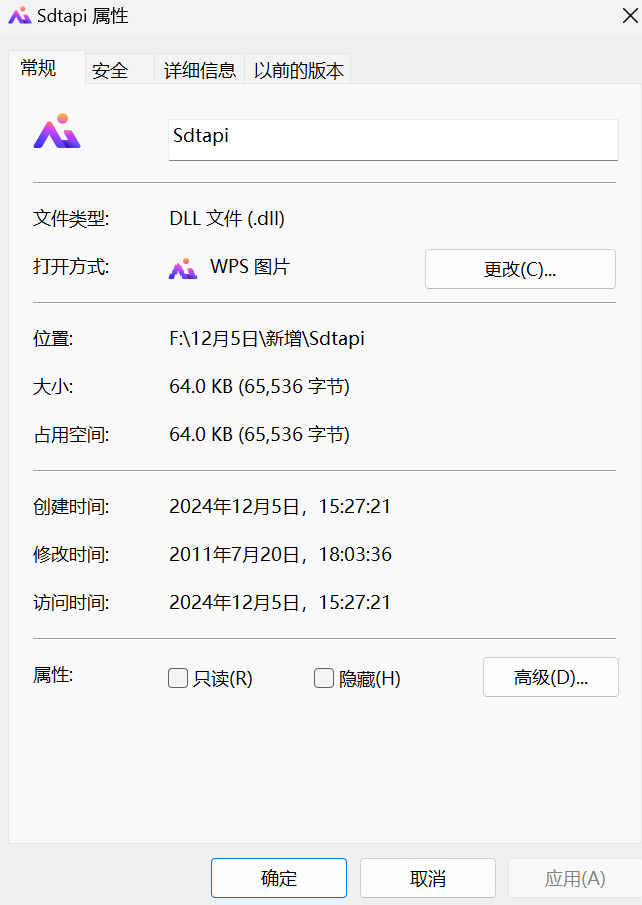Click the 打开方式: label
Image resolution: width=642 pixels, height=905 pixels.
pos(71,267)
